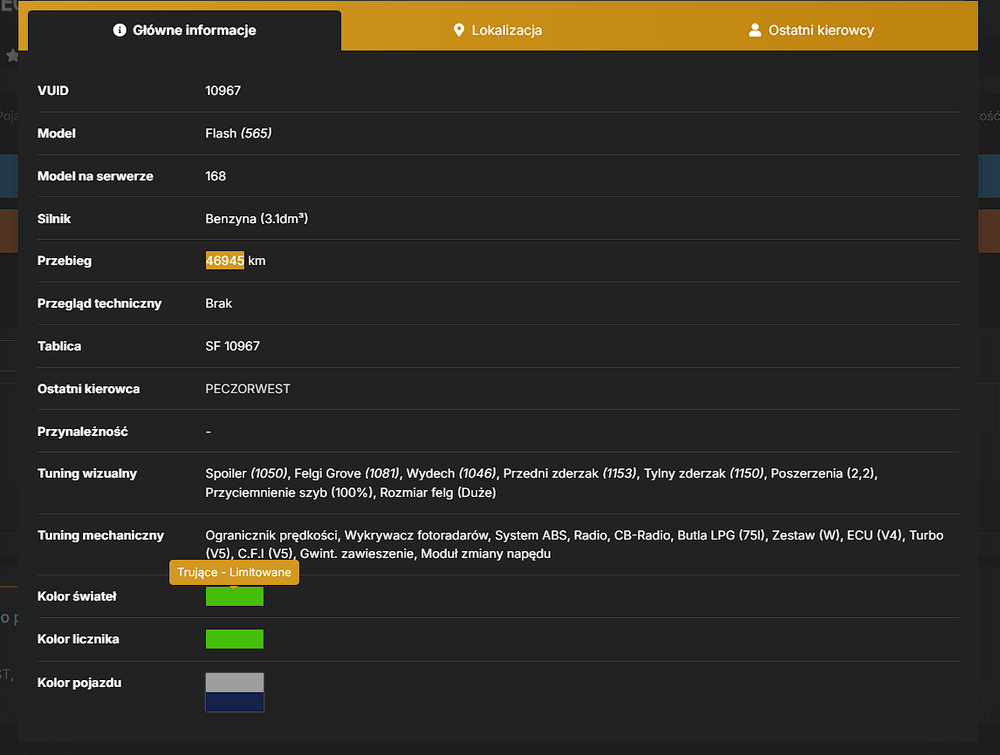Click the Flash (565) model text
Image resolution: width=1000 pixels, height=755 pixels.
tap(238, 133)
